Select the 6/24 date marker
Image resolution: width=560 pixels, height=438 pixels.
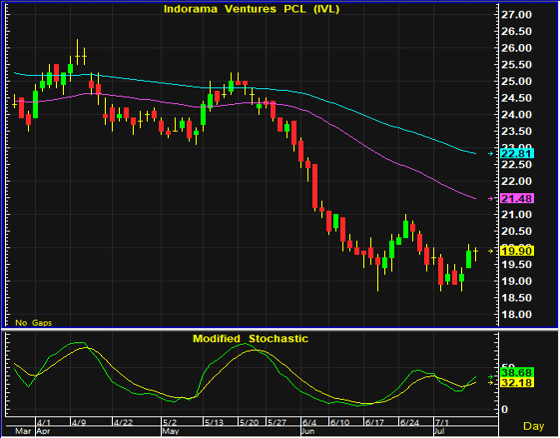click(409, 423)
